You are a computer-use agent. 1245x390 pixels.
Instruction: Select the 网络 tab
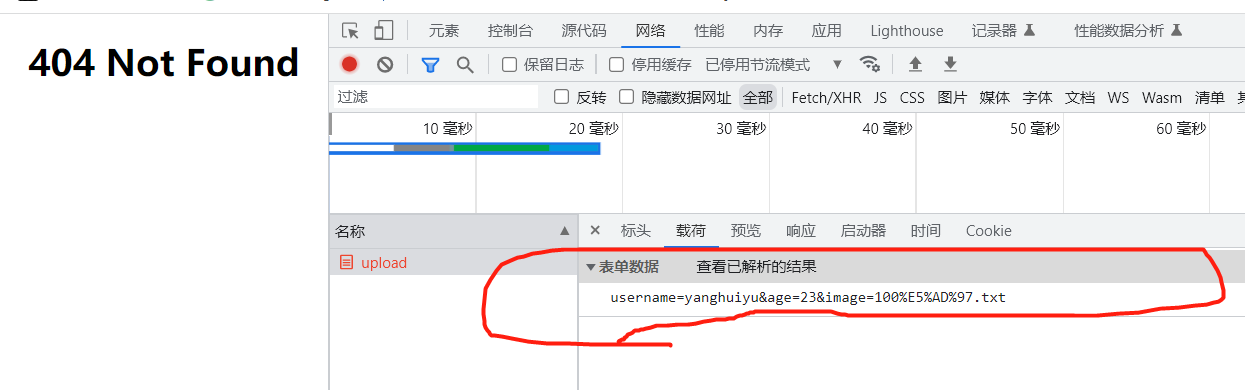coord(650,31)
